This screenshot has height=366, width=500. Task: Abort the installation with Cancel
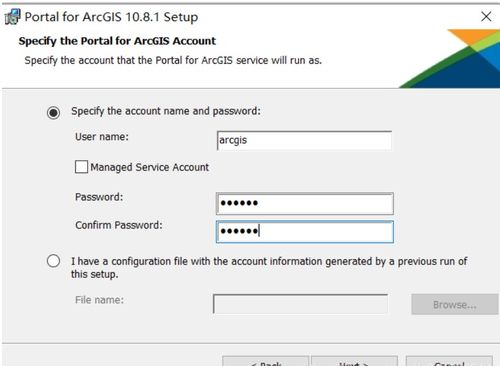click(449, 361)
